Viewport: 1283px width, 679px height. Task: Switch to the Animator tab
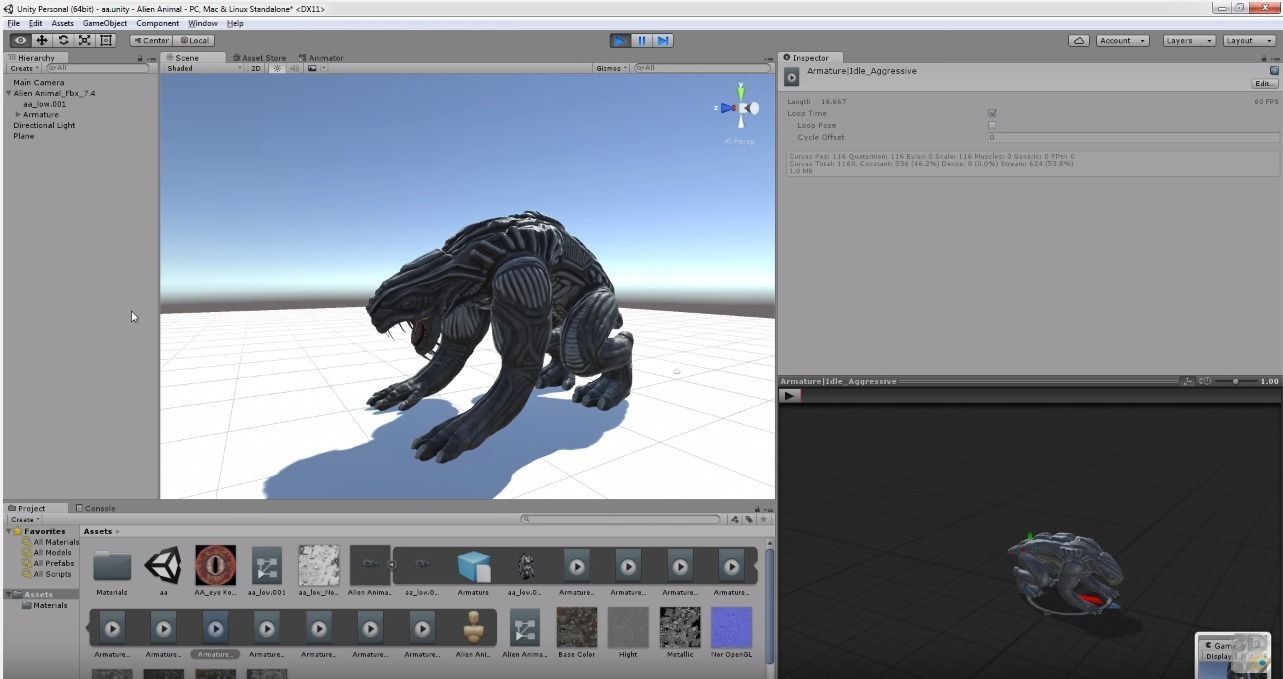[x=321, y=58]
